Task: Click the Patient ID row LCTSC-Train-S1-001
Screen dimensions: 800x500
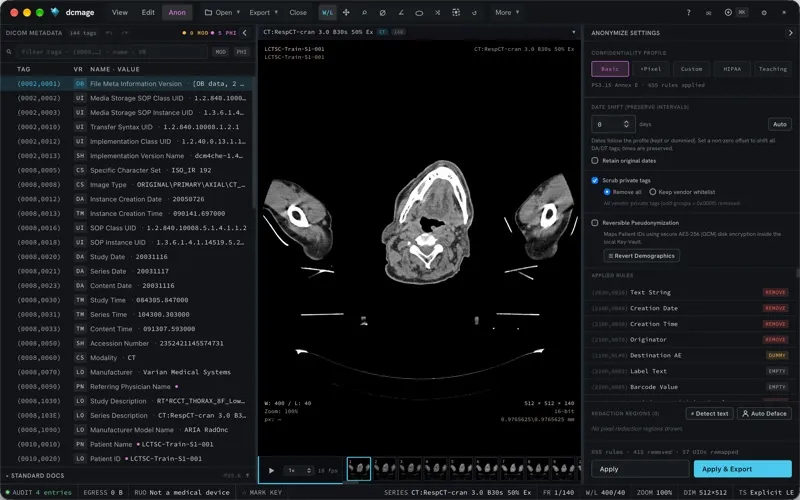Action: 128,459
